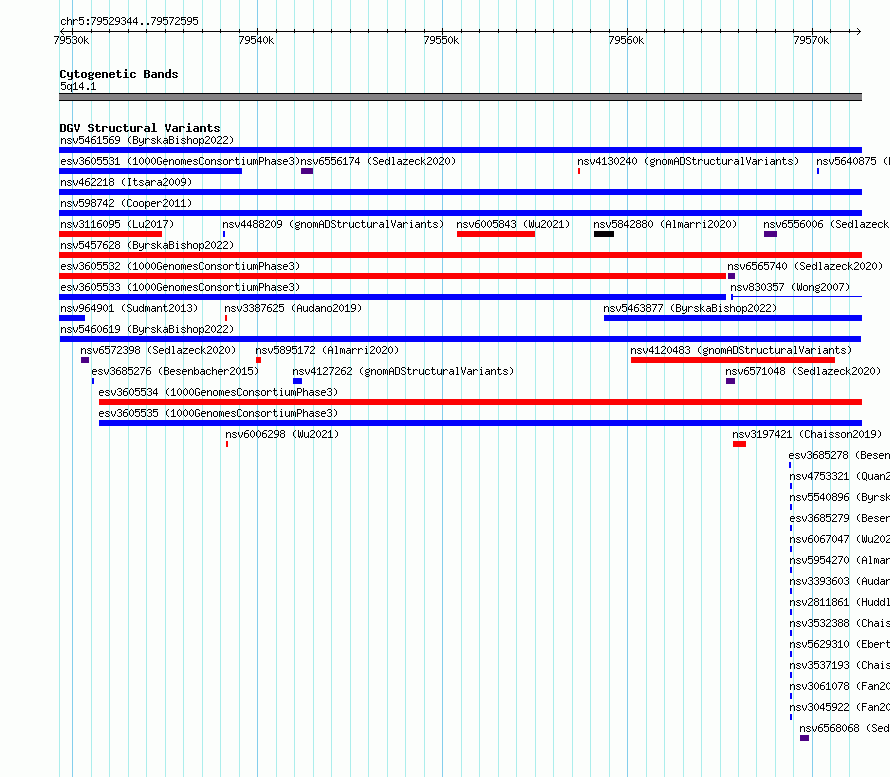Click the nsv3537193 variant label

click(839, 665)
